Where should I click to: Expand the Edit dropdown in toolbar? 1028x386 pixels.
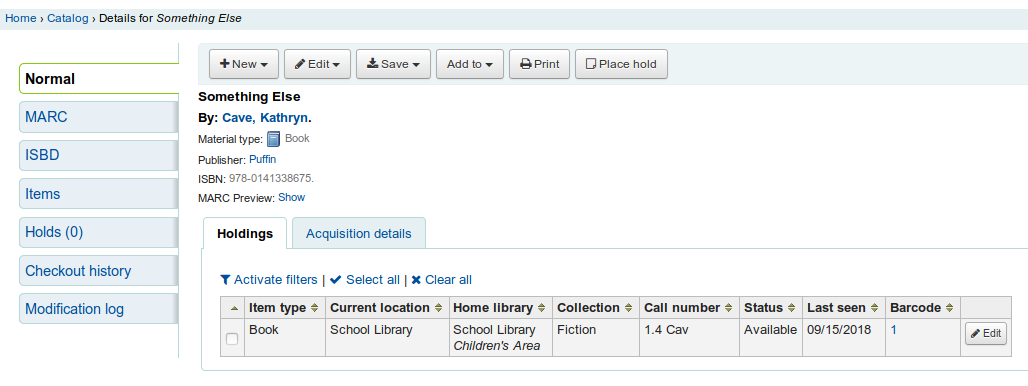click(317, 64)
